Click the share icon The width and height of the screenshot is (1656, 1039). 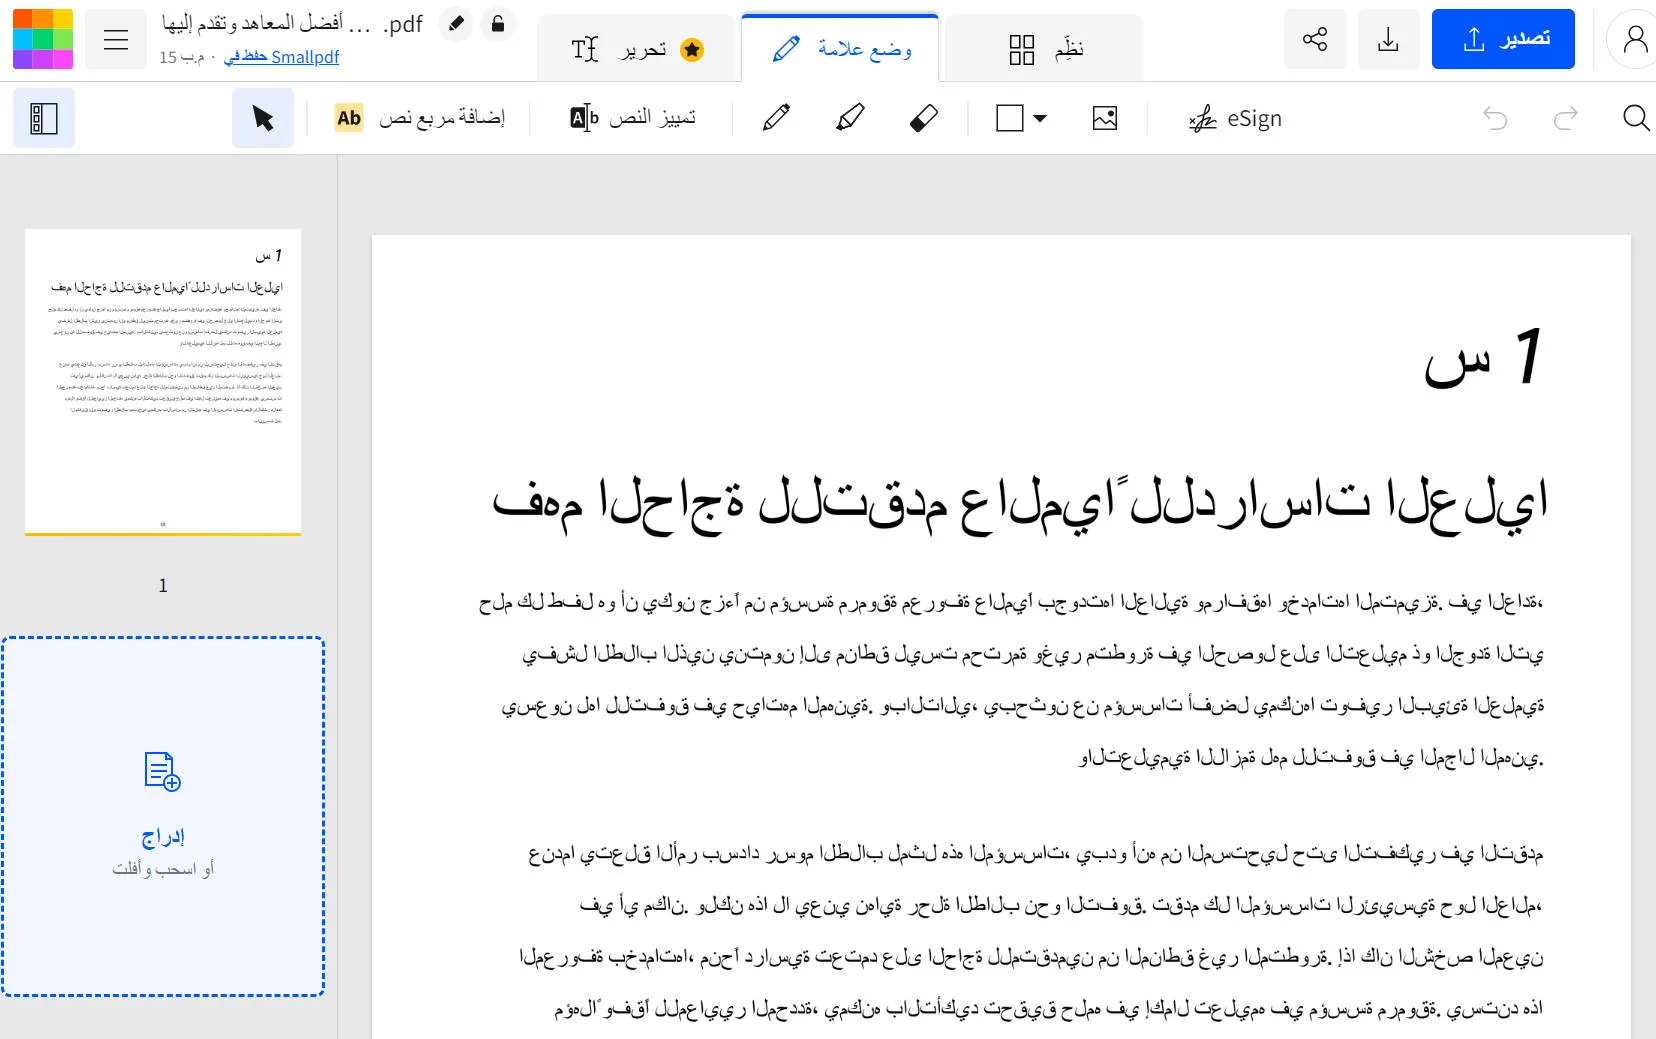(1313, 38)
